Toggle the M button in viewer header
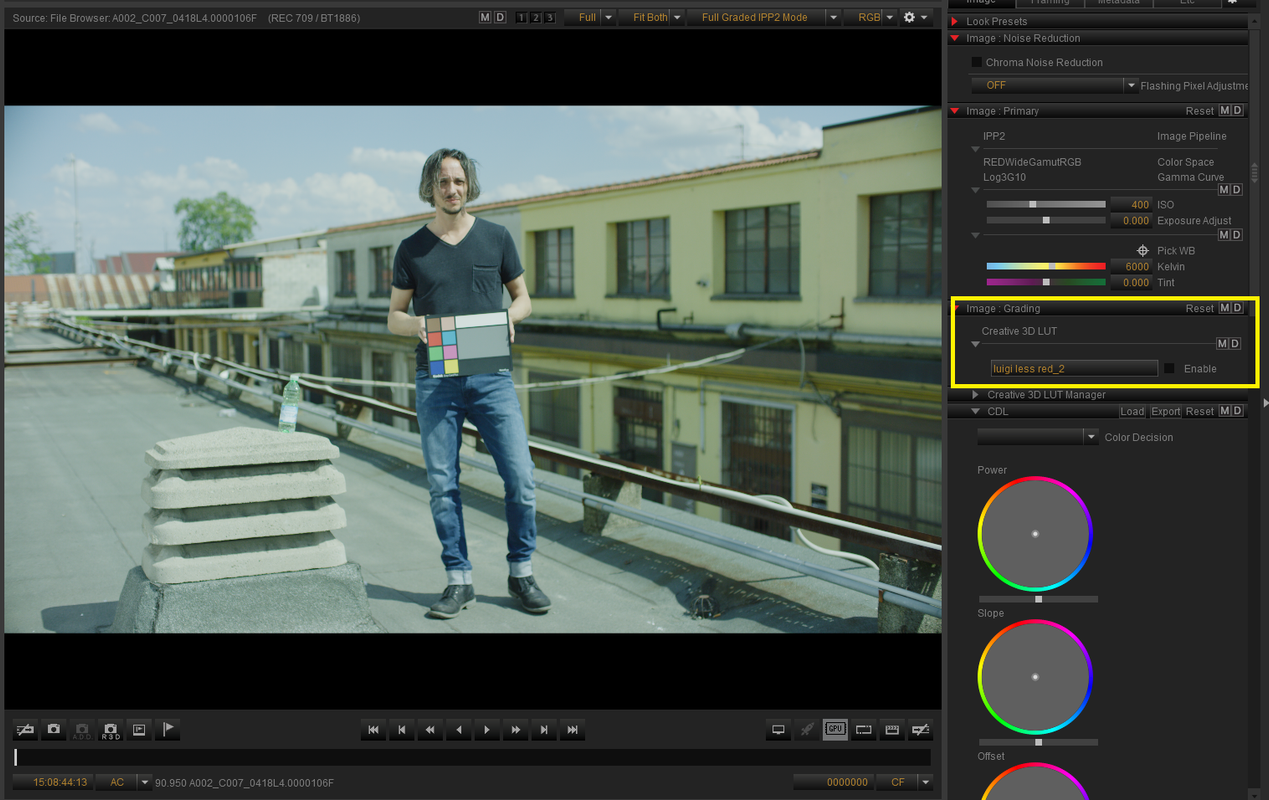The height and width of the screenshot is (800, 1269). pos(485,18)
